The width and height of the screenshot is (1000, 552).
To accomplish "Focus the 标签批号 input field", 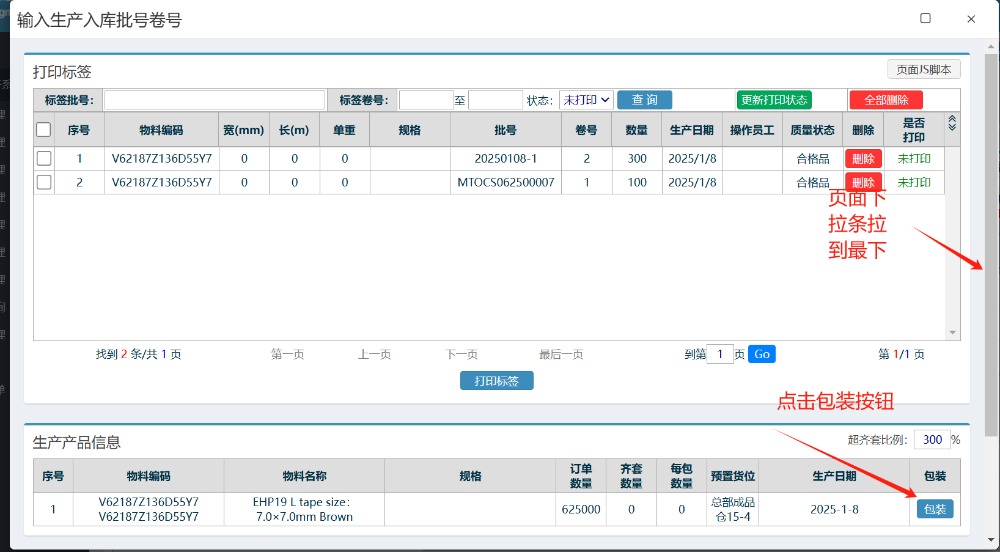I will coord(214,100).
